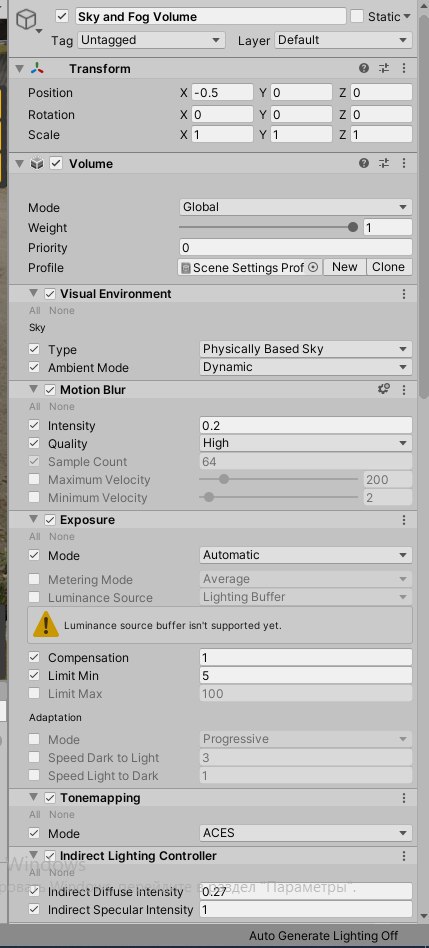Open Motion Blur additional properties gear
This screenshot has height=948, width=429.
(384, 389)
